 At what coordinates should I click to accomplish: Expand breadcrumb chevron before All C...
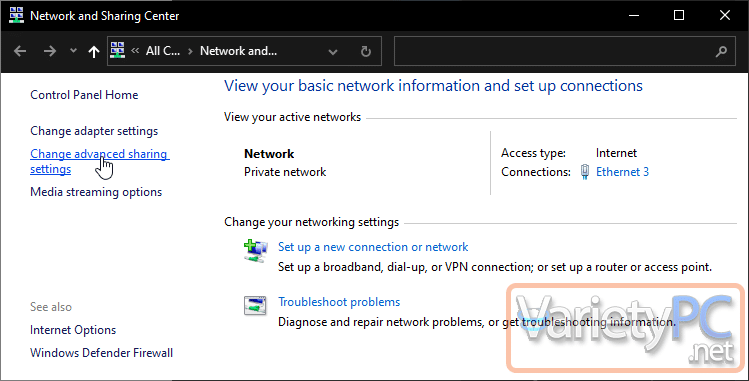click(x=135, y=51)
